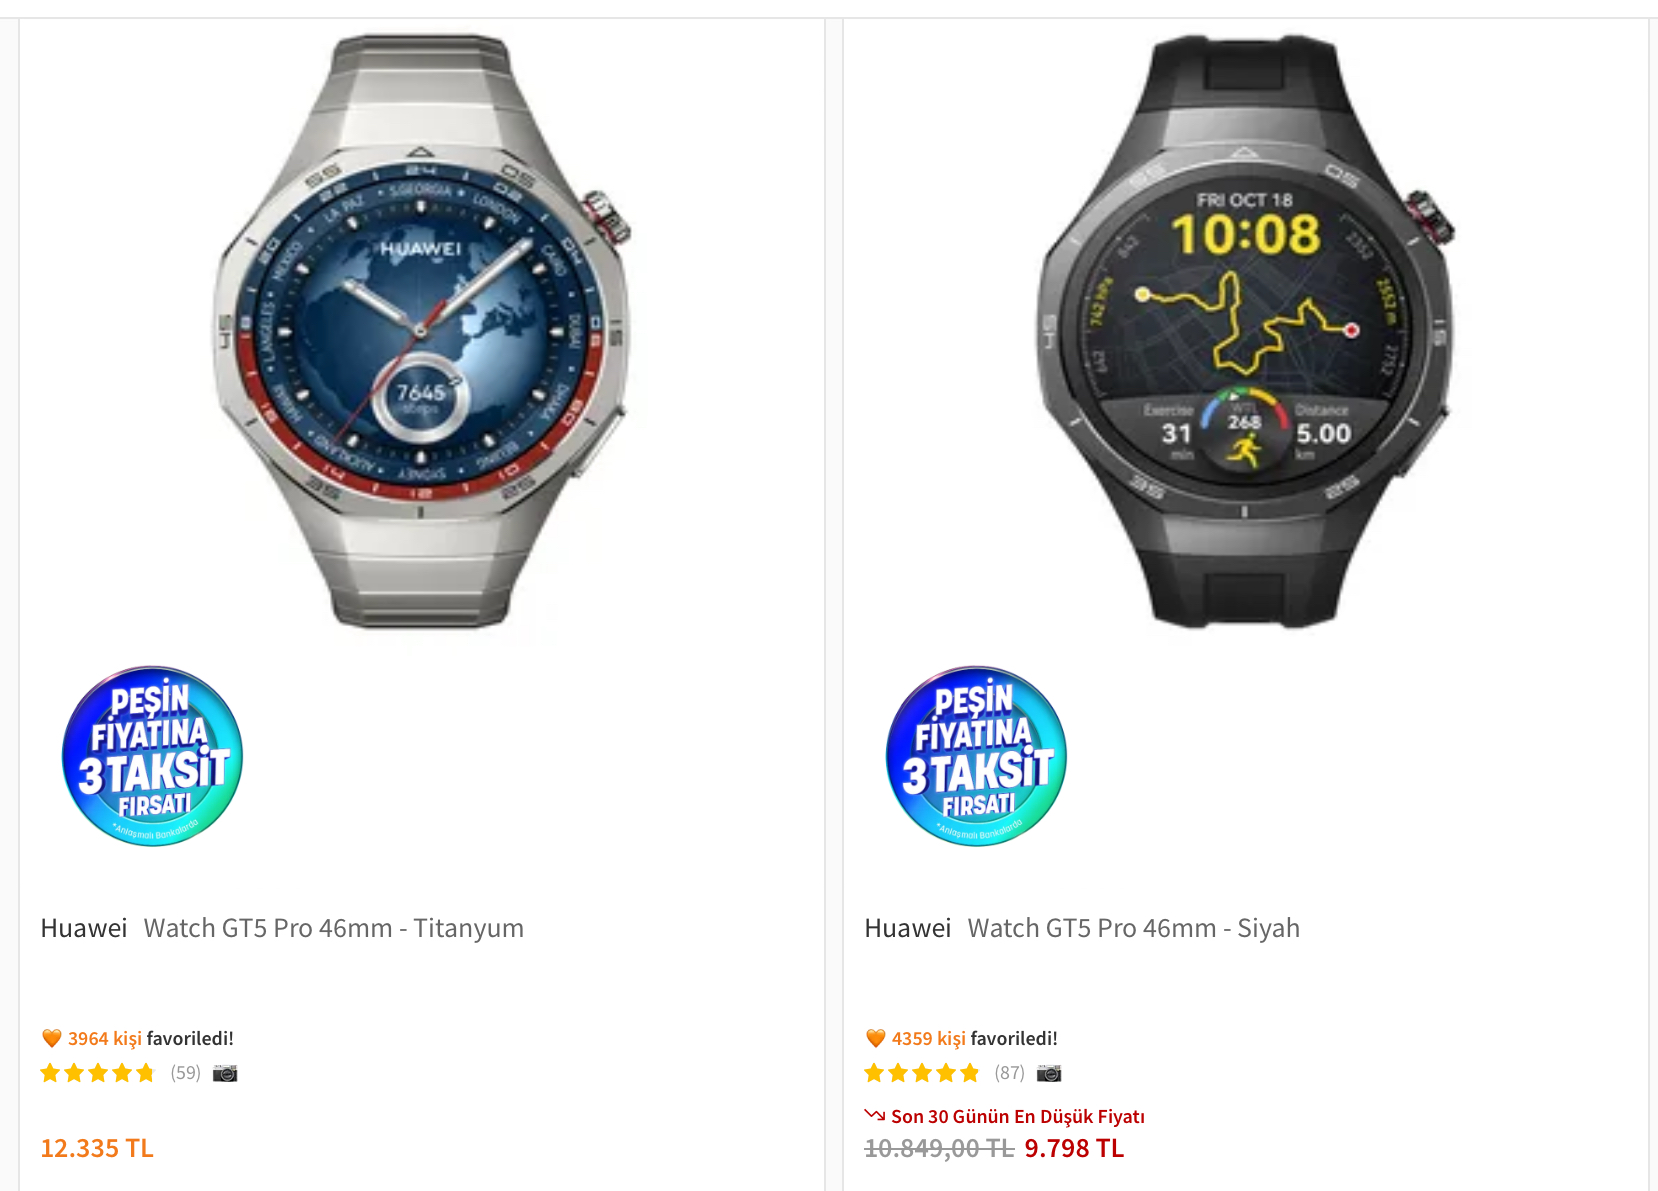Click the red downward trend arrow icon
1658x1191 pixels.
(875, 1114)
